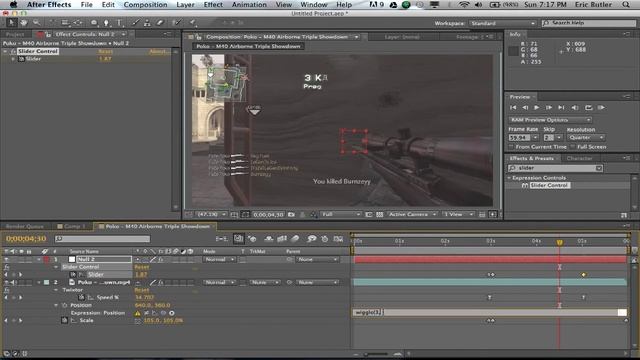Switch to the Character panel tab
Image resolution: width=640 pixels, height=360 pixels.
[579, 158]
